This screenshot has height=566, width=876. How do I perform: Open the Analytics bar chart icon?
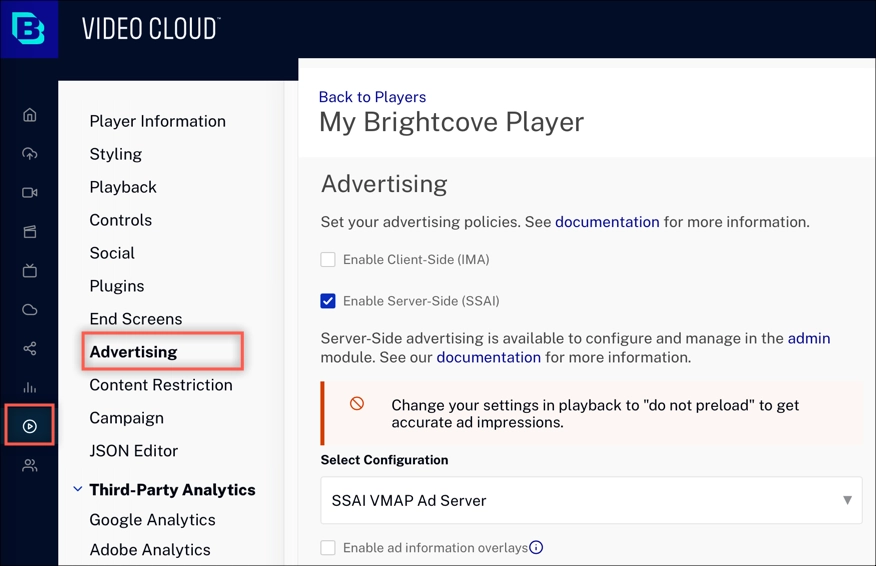30,388
